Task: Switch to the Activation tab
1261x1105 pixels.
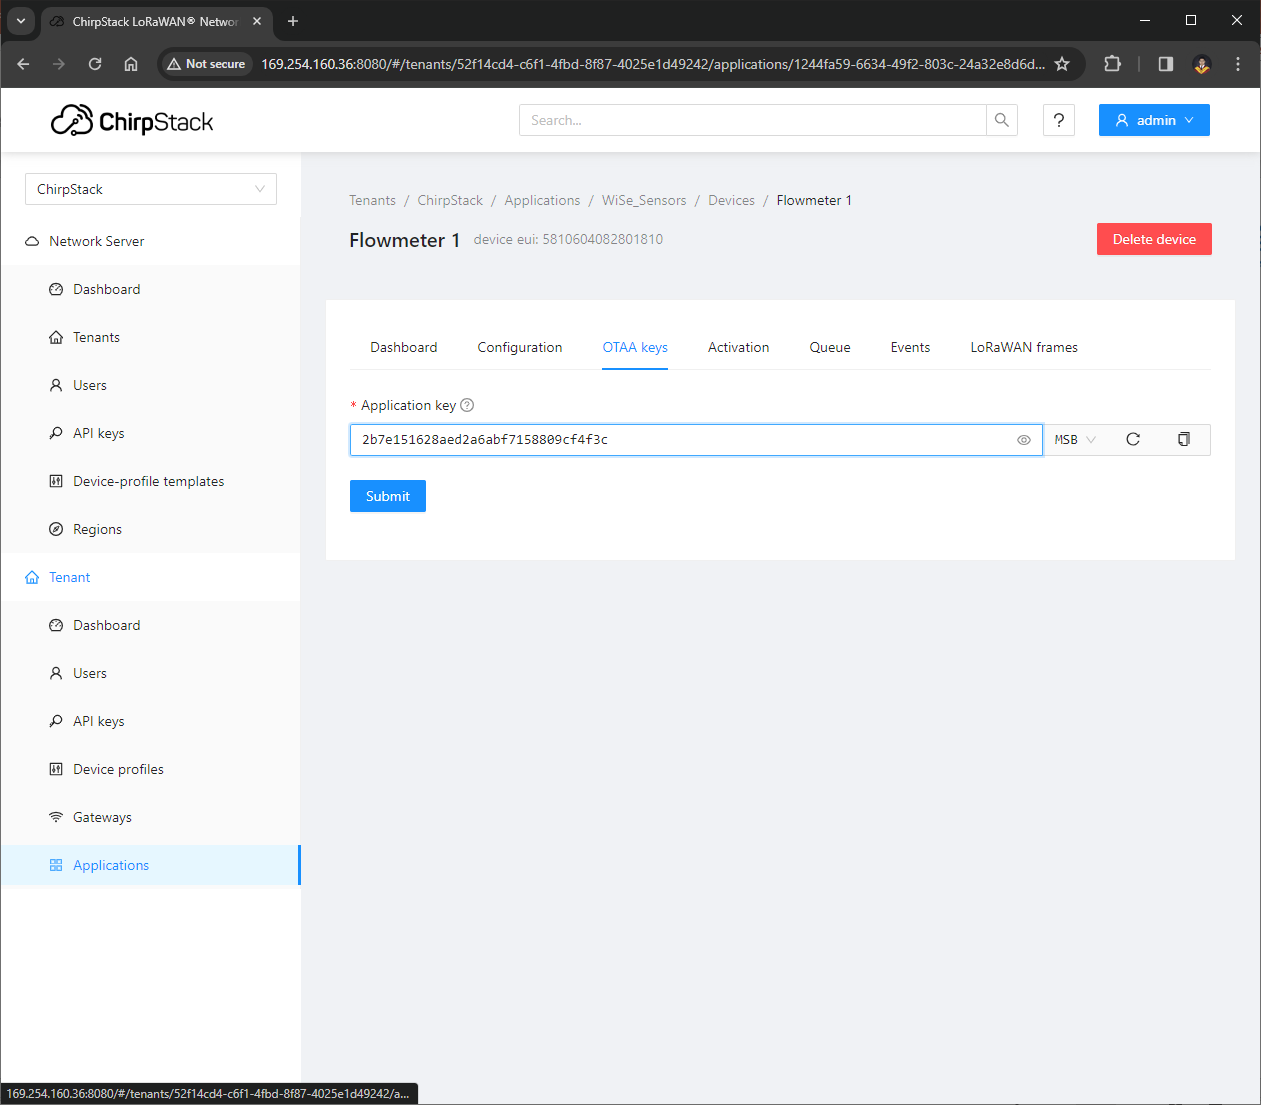Action: [x=738, y=347]
